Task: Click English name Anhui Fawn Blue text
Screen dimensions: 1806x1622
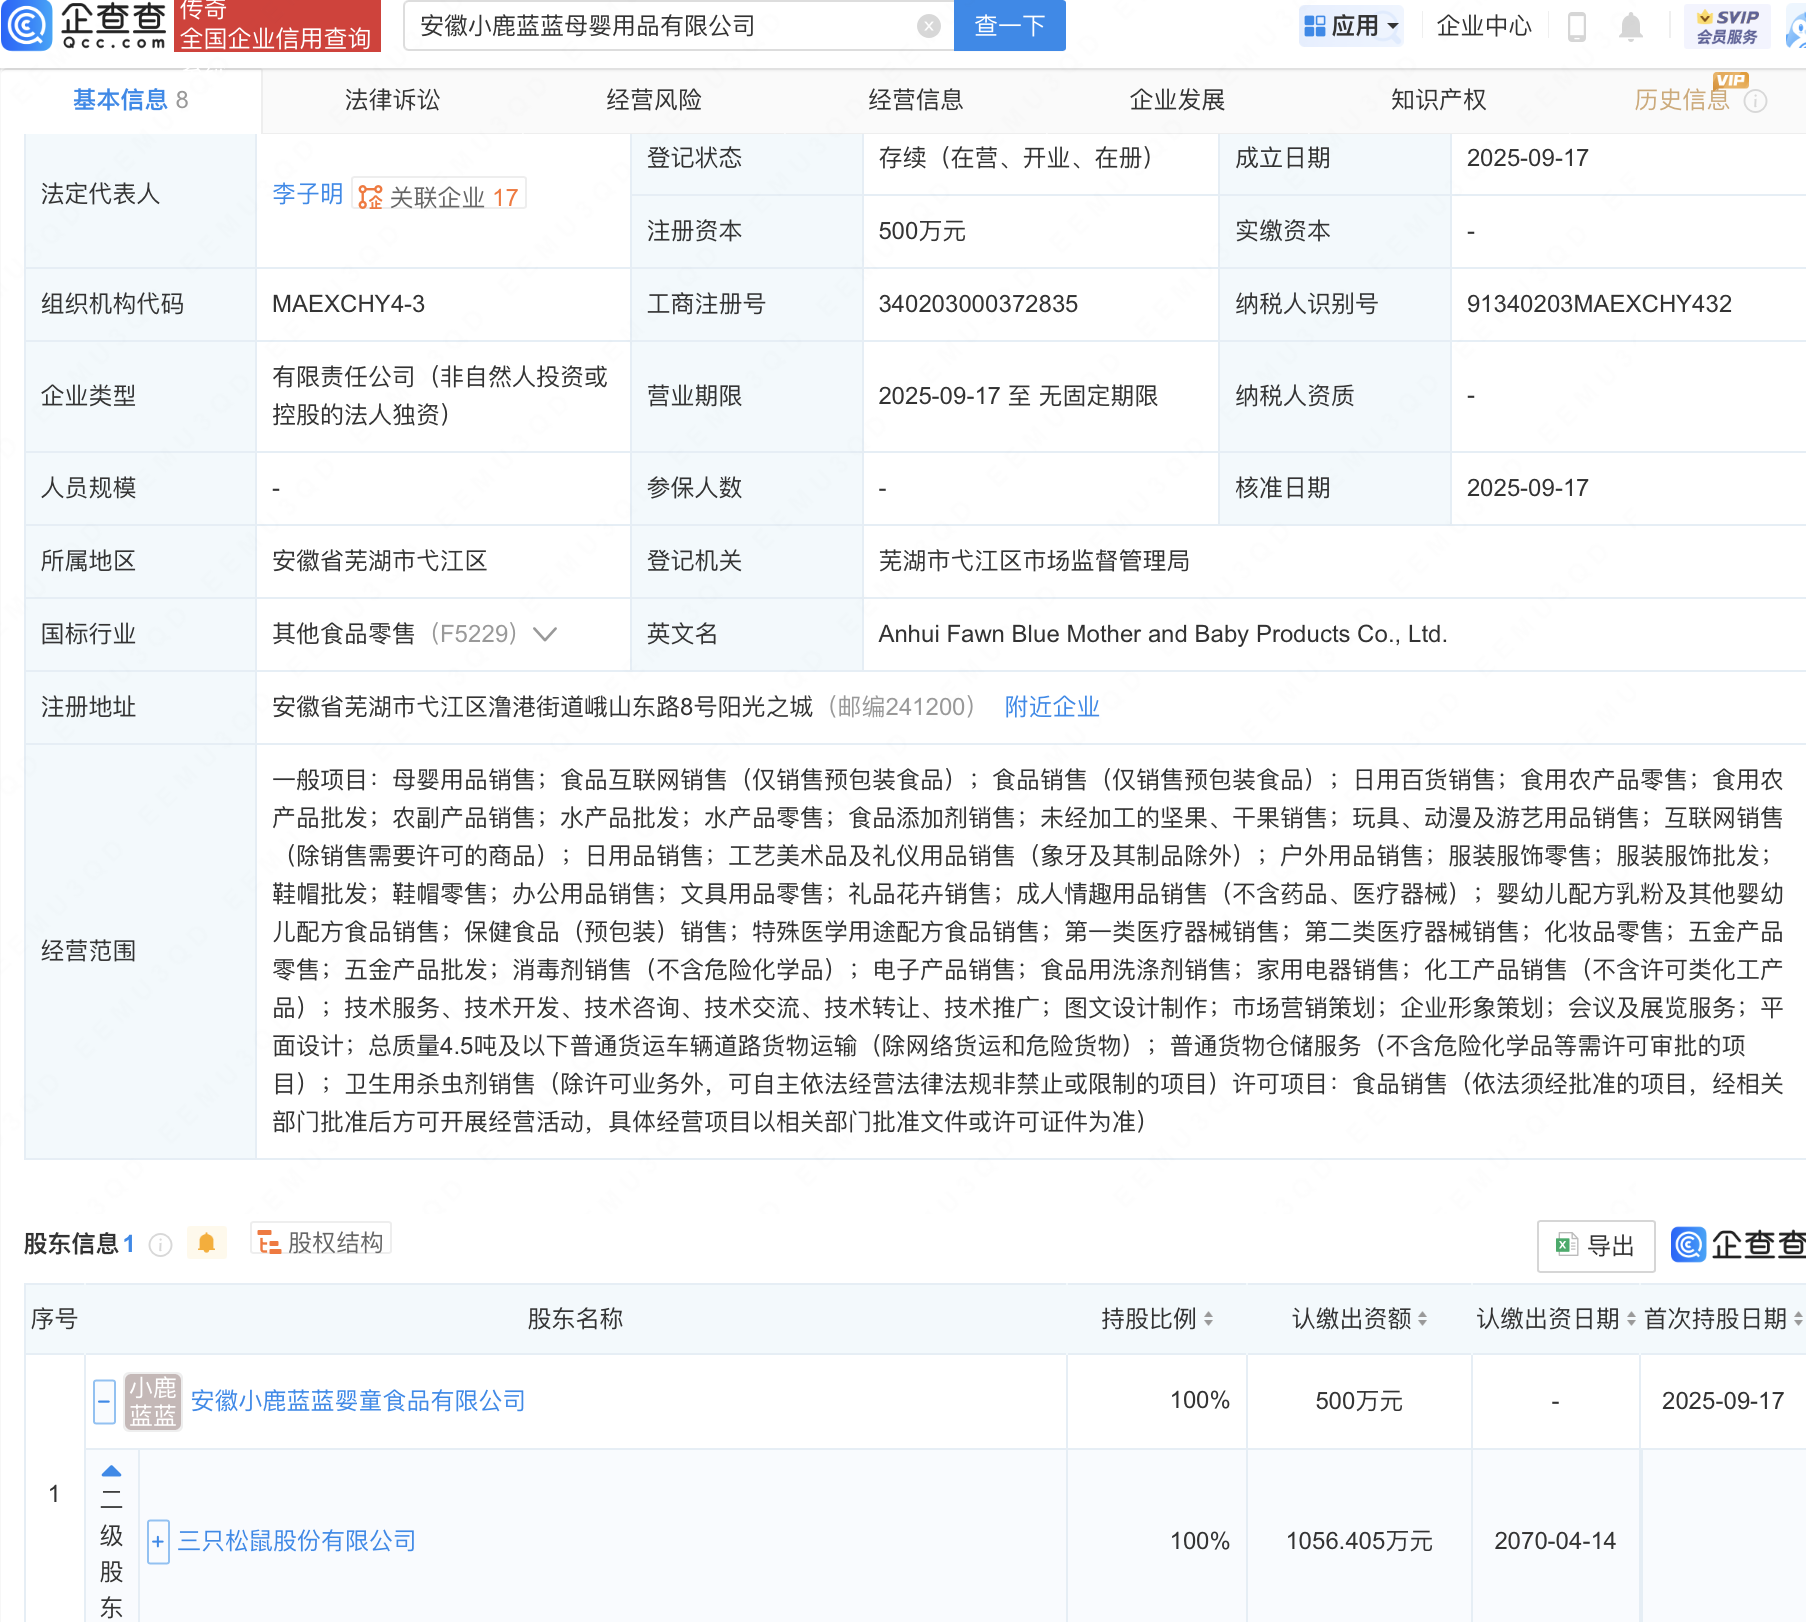Action: tap(1163, 634)
